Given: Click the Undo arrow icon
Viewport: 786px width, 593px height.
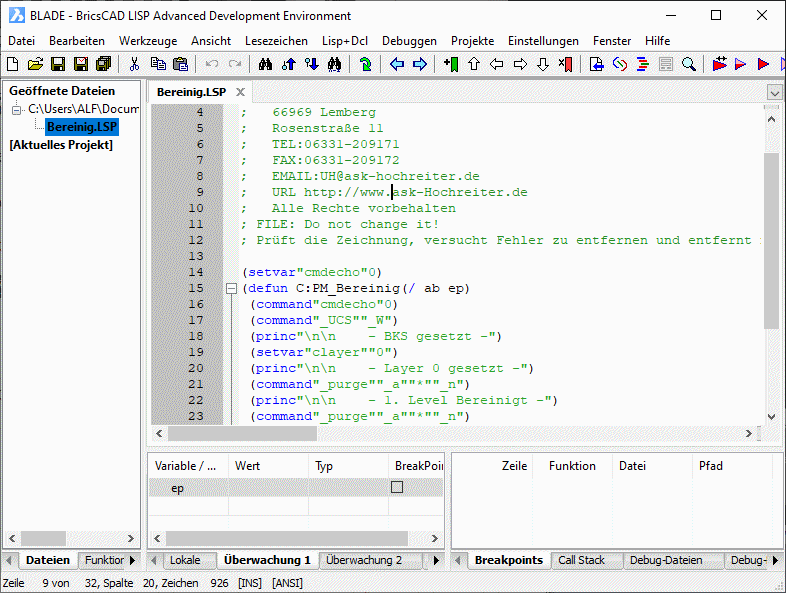Looking at the screenshot, I should pyautogui.click(x=212, y=64).
